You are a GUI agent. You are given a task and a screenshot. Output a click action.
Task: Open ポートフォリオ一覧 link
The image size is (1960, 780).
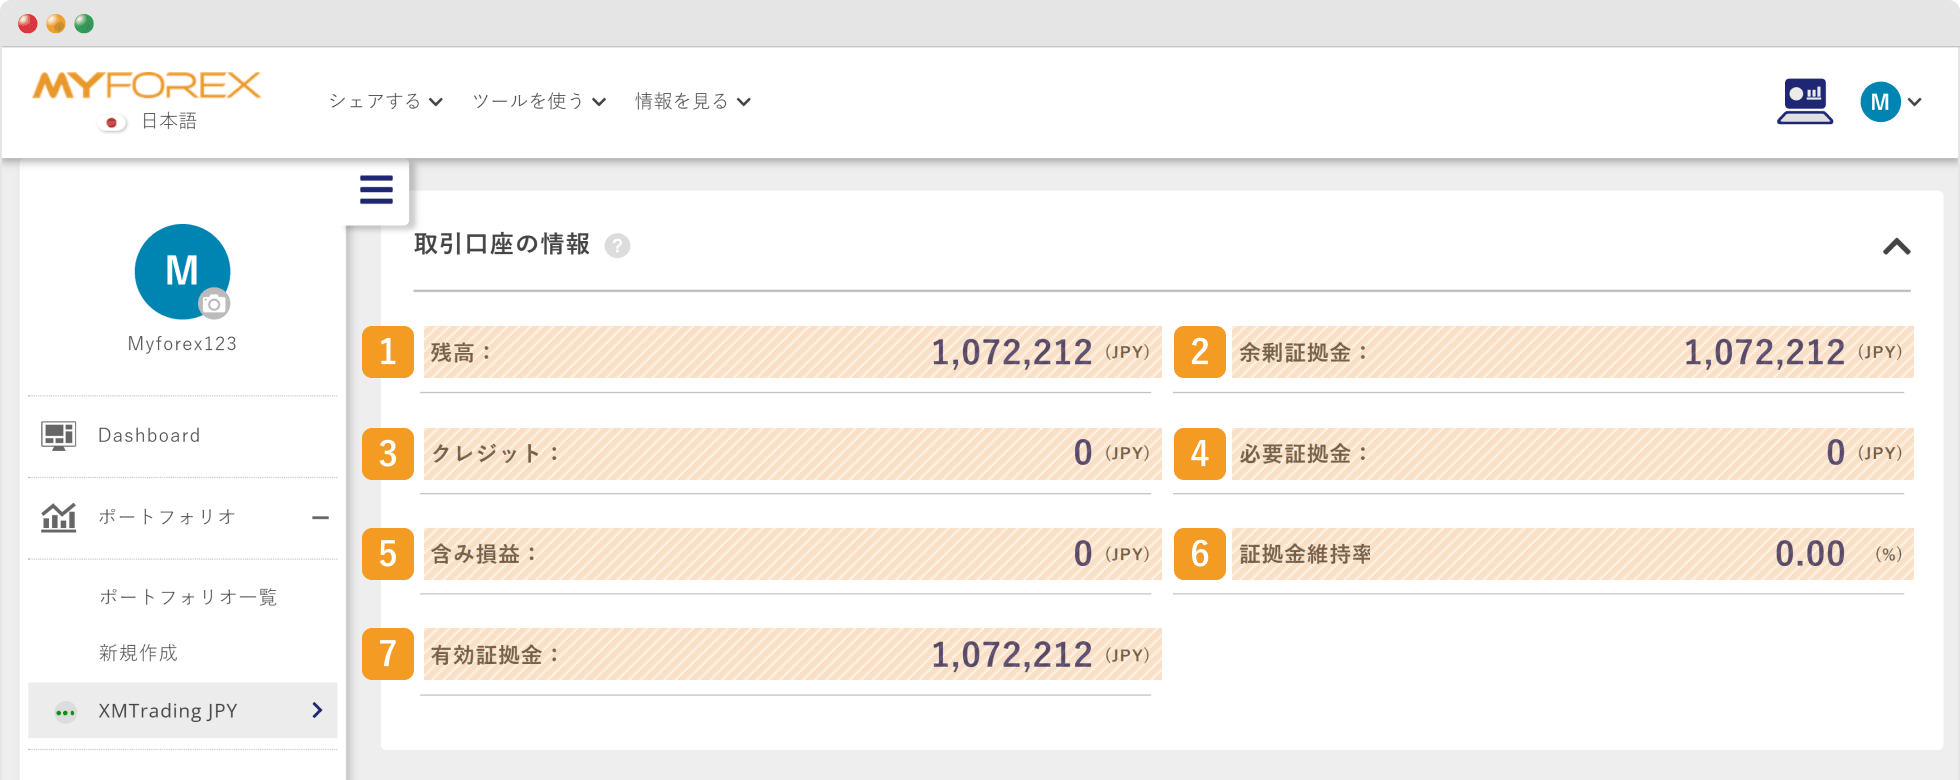tap(188, 597)
